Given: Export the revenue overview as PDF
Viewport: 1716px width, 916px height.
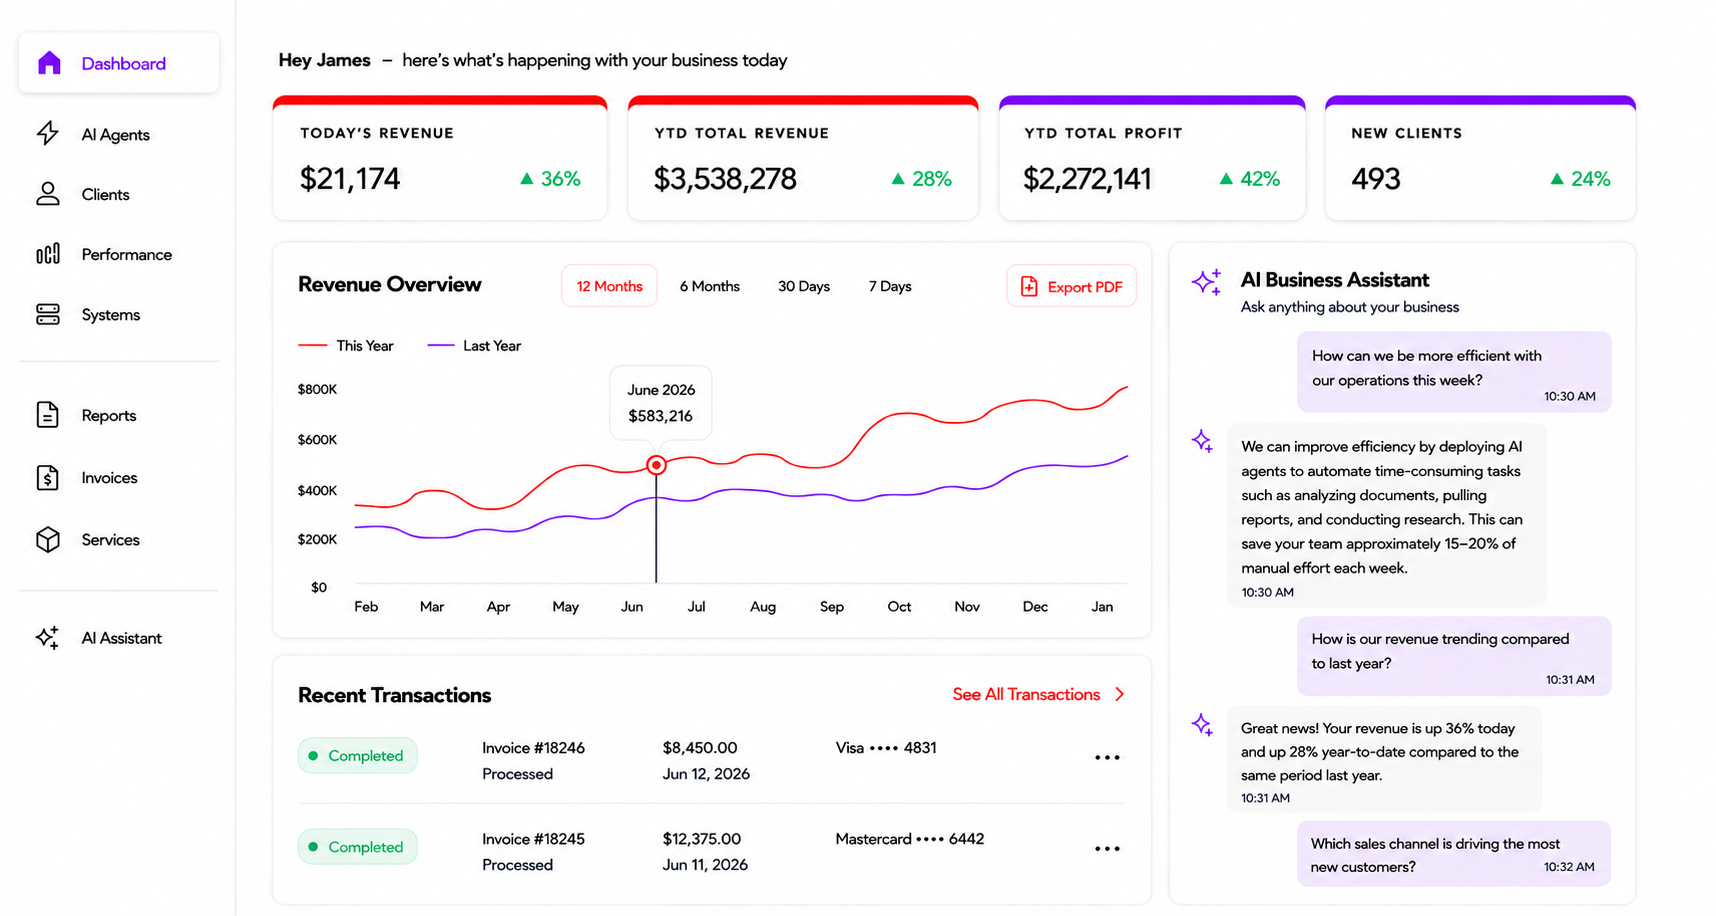Looking at the screenshot, I should point(1071,286).
